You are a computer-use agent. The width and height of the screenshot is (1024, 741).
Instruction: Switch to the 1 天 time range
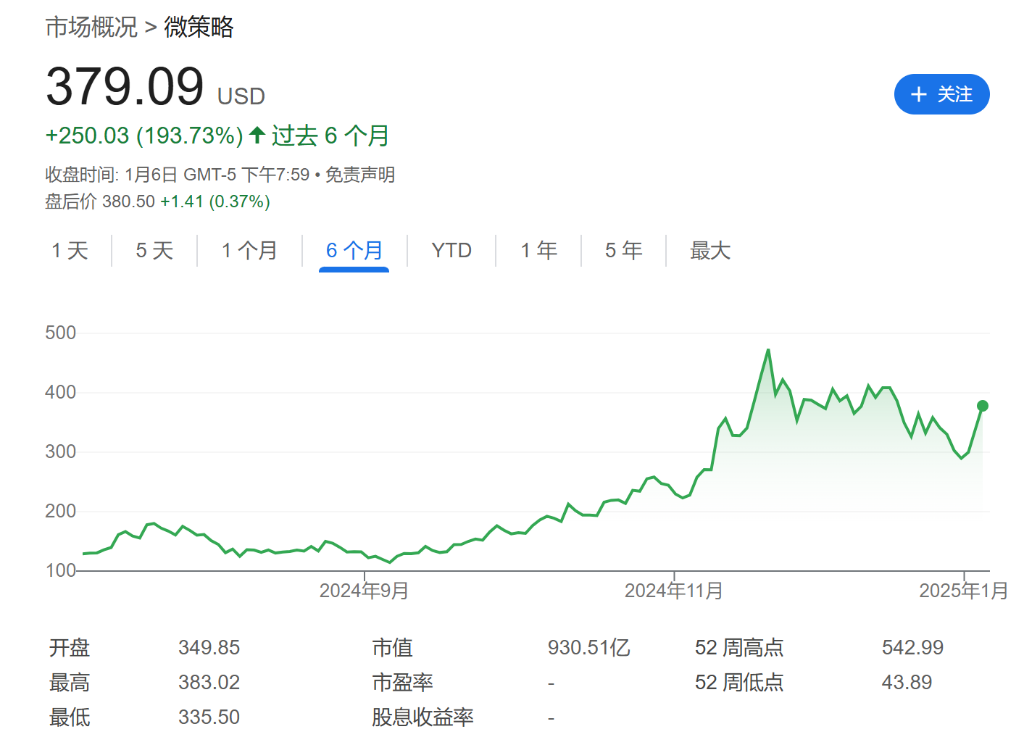click(x=70, y=250)
